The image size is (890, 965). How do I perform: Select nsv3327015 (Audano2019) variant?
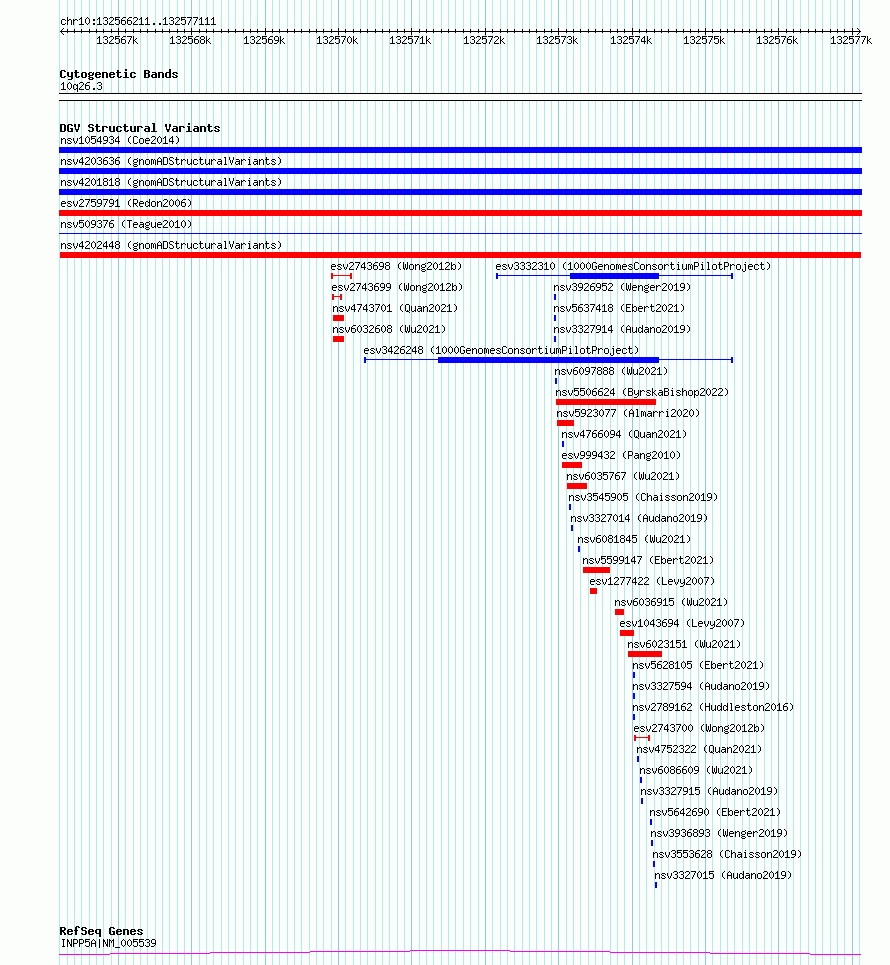723,875
